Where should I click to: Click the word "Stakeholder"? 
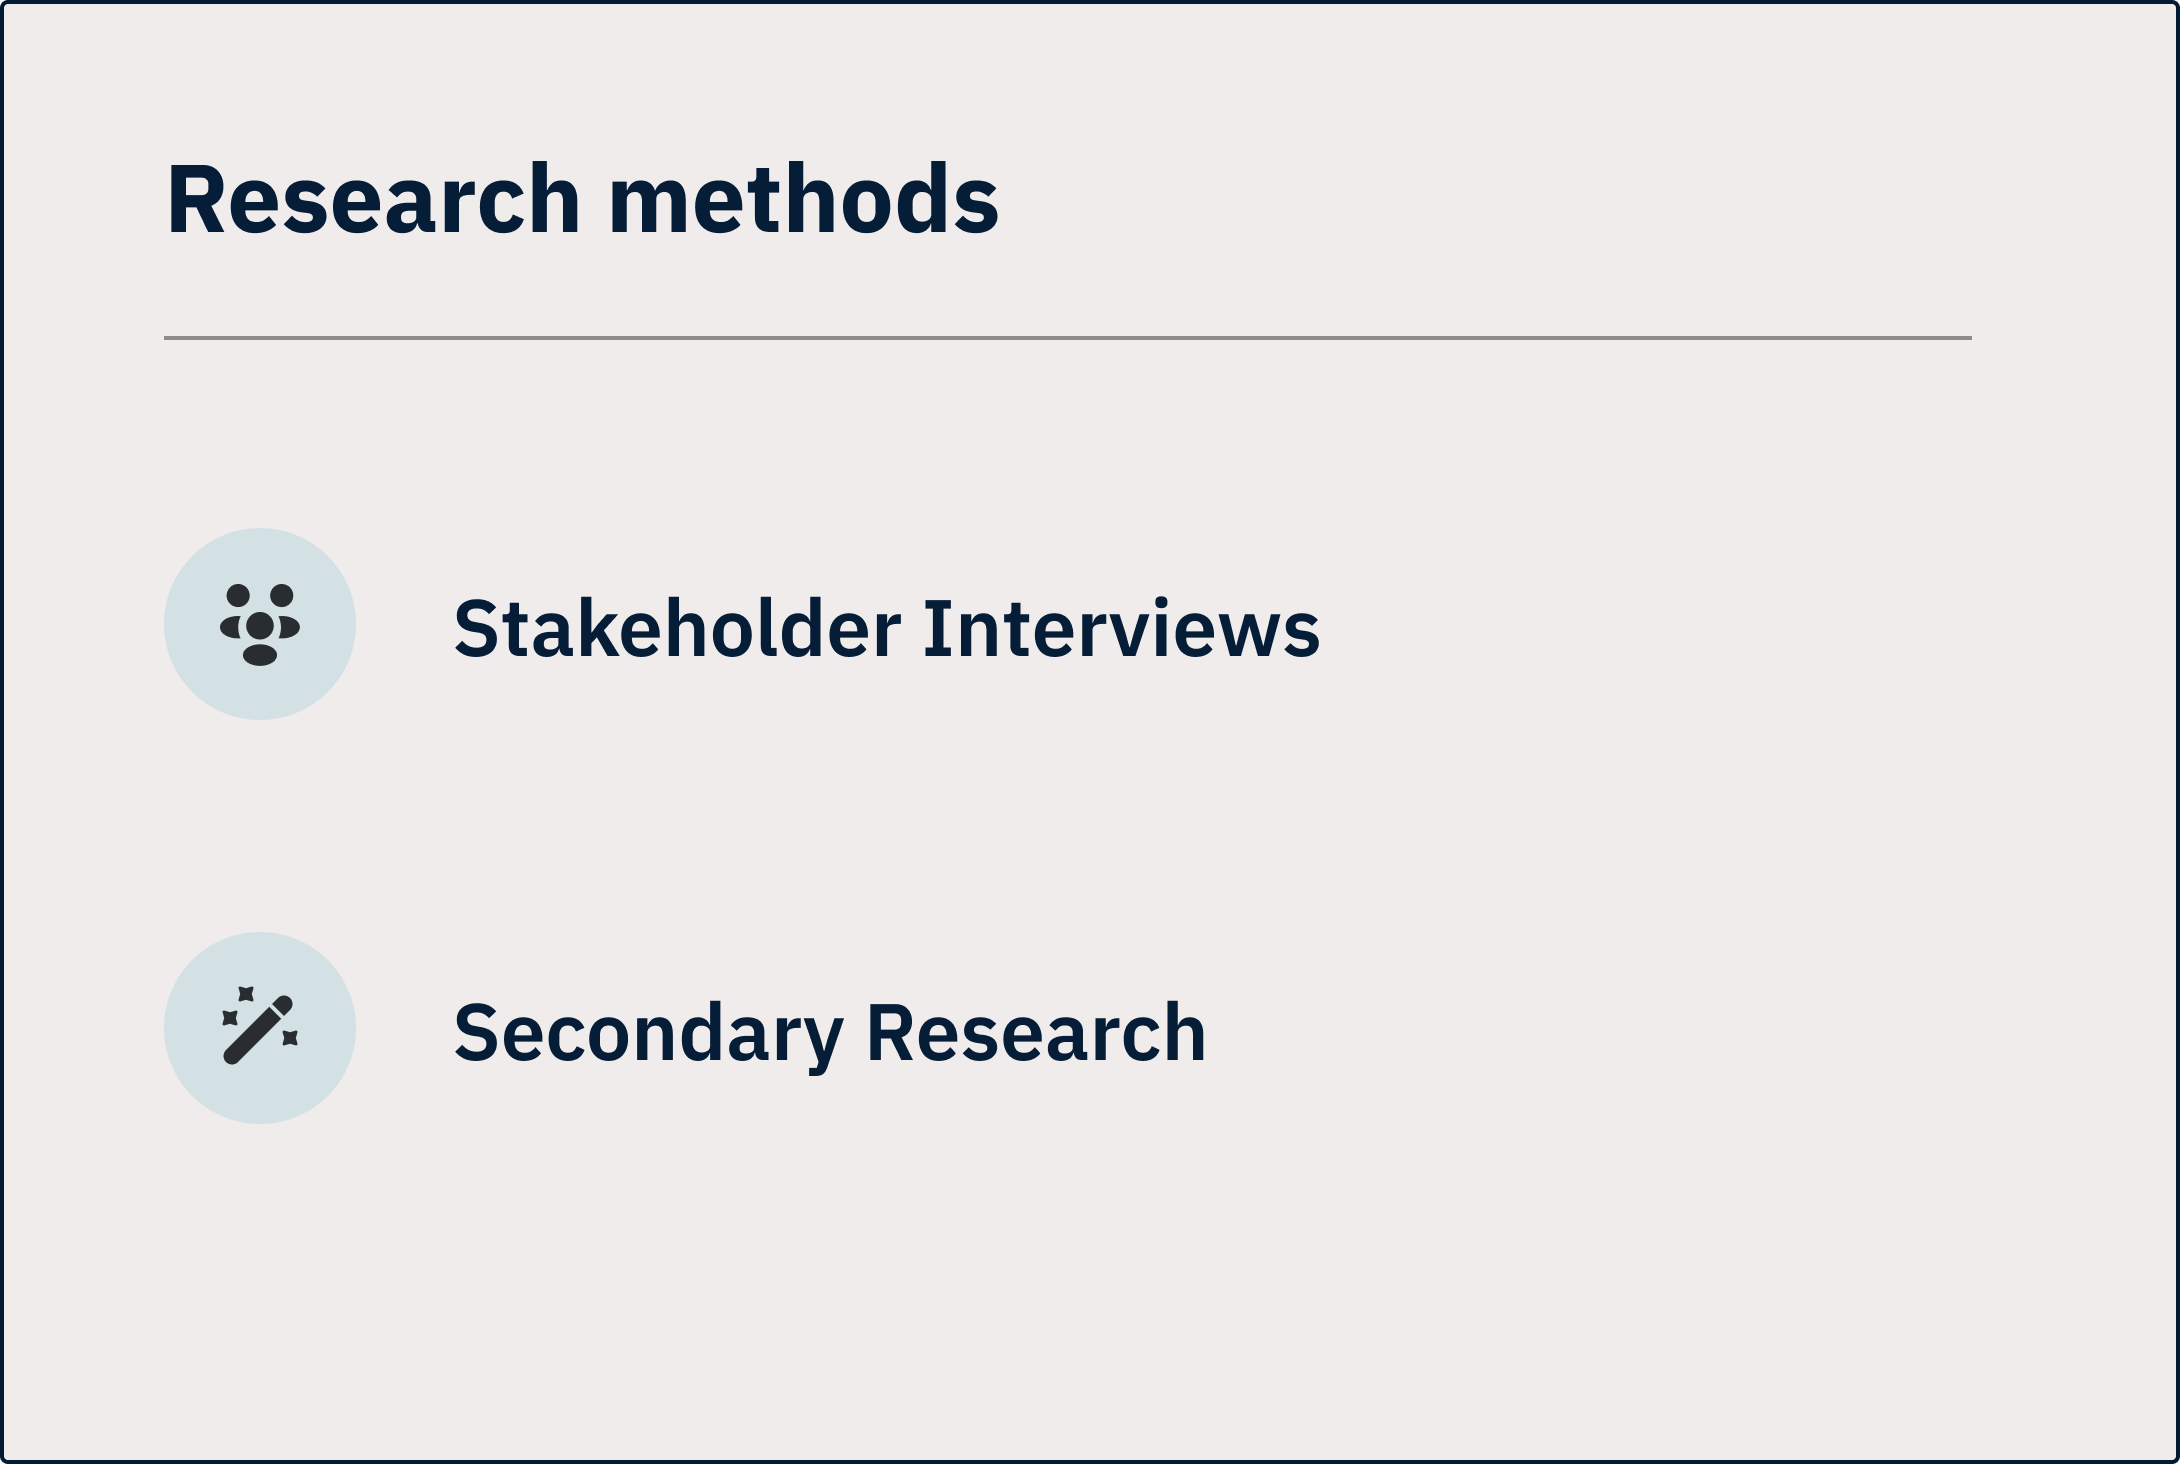[x=677, y=628]
